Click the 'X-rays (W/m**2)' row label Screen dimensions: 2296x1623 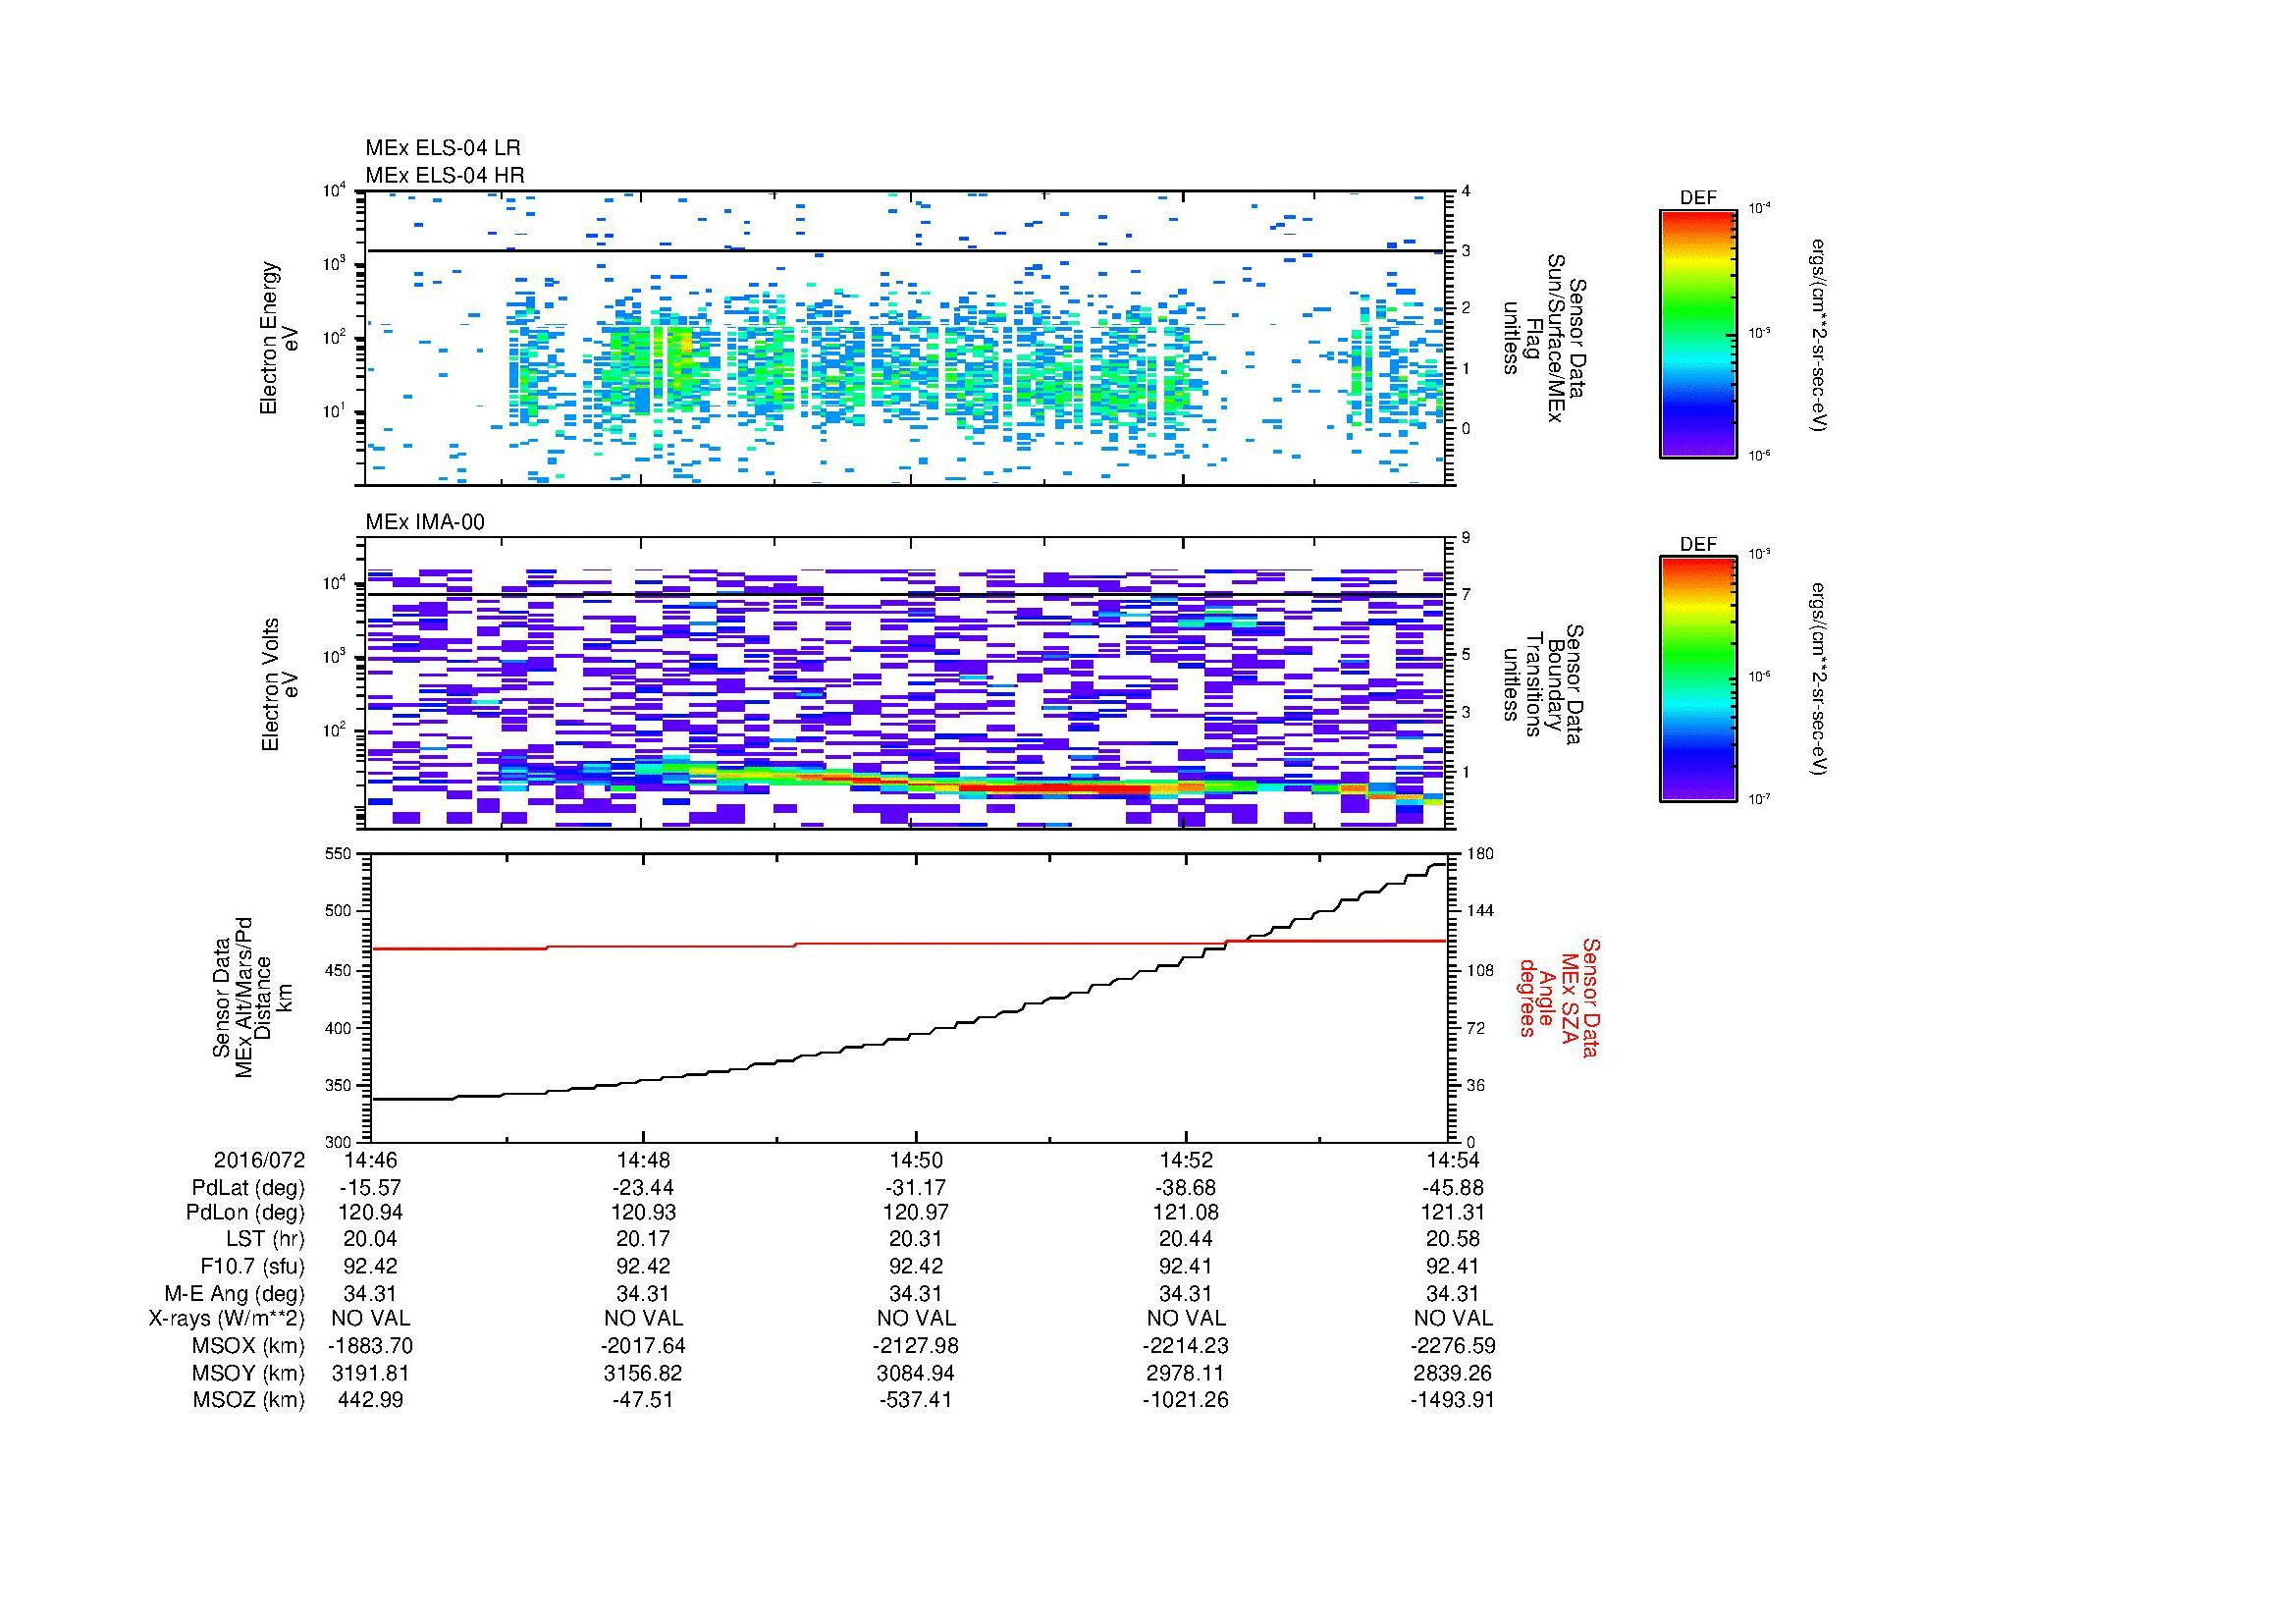coord(227,1319)
